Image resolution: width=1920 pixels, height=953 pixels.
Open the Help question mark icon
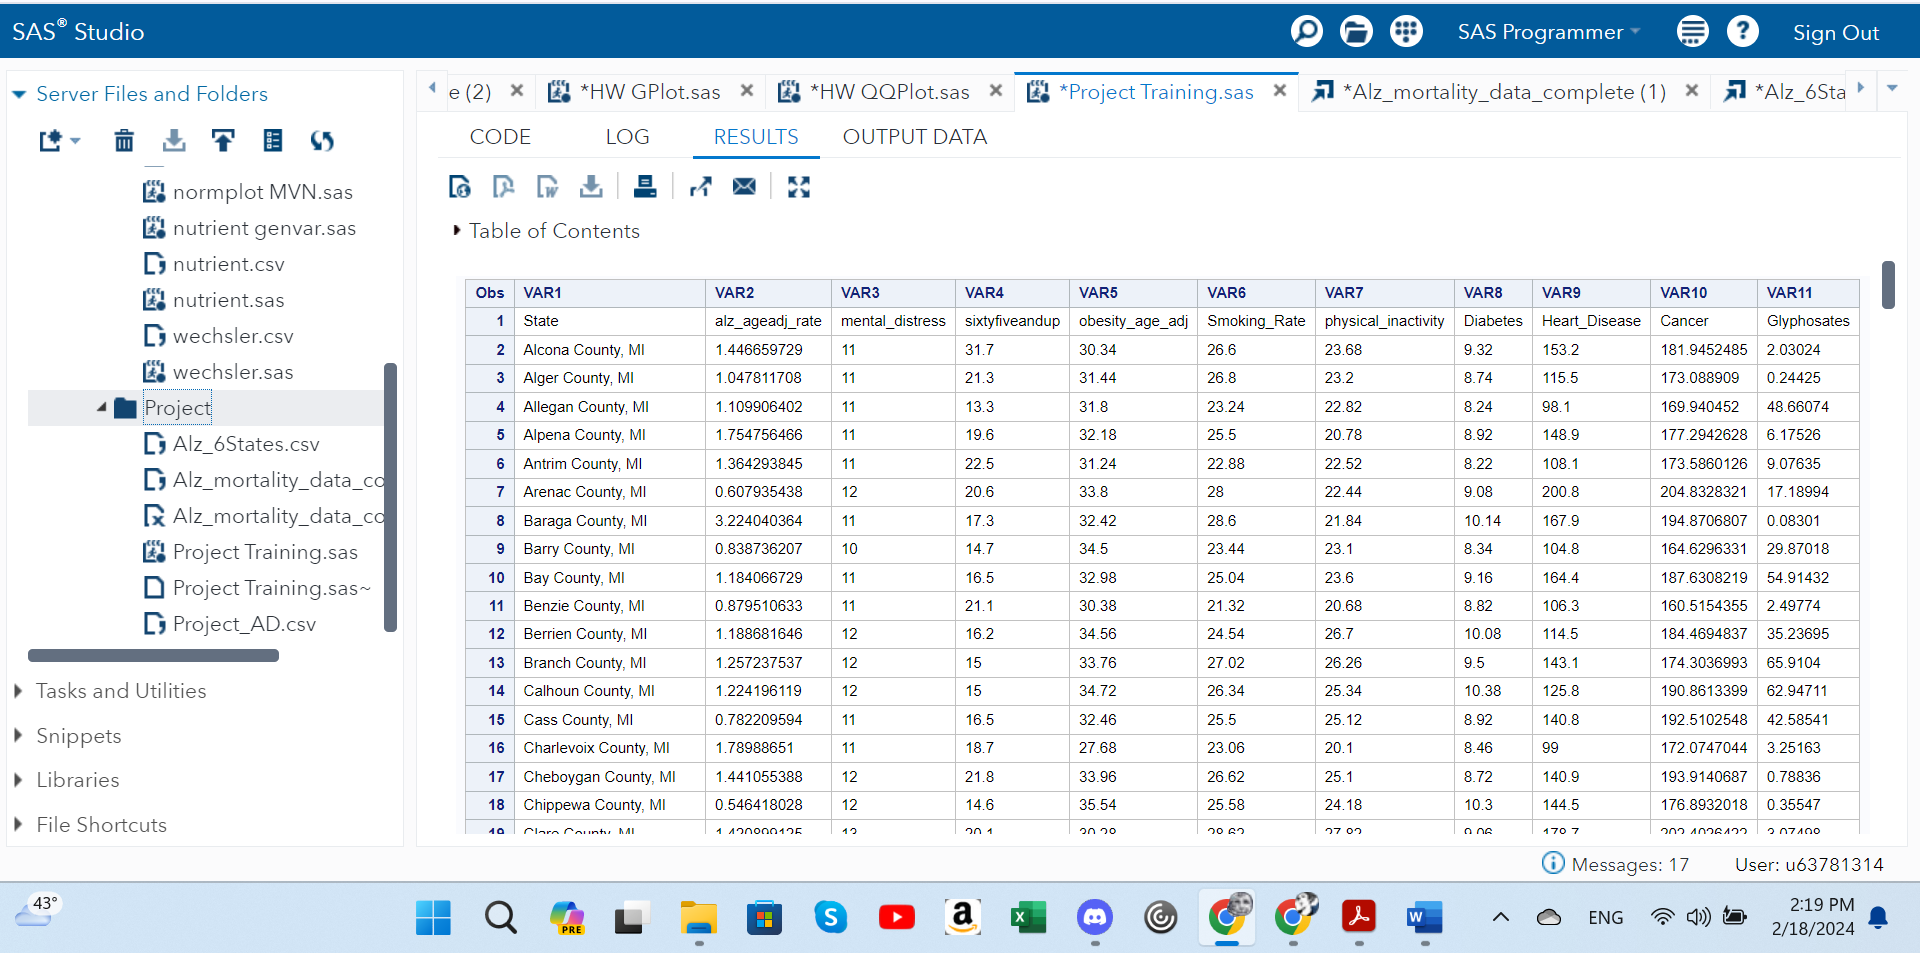click(x=1742, y=32)
